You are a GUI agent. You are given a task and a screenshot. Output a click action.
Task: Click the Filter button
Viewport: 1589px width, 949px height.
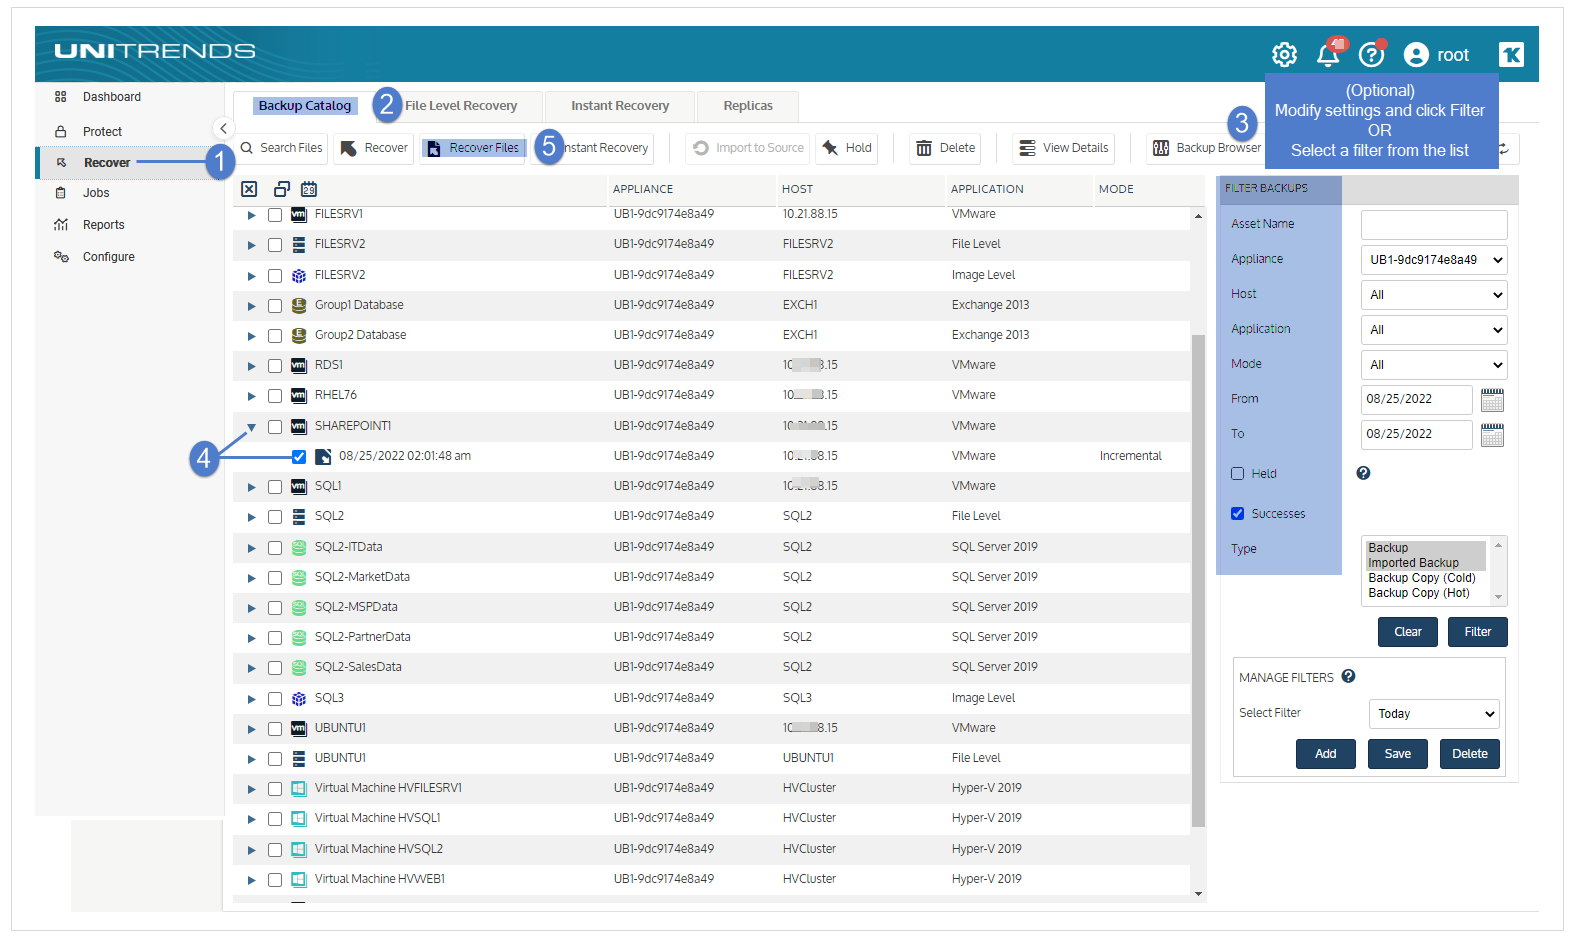(x=1478, y=632)
